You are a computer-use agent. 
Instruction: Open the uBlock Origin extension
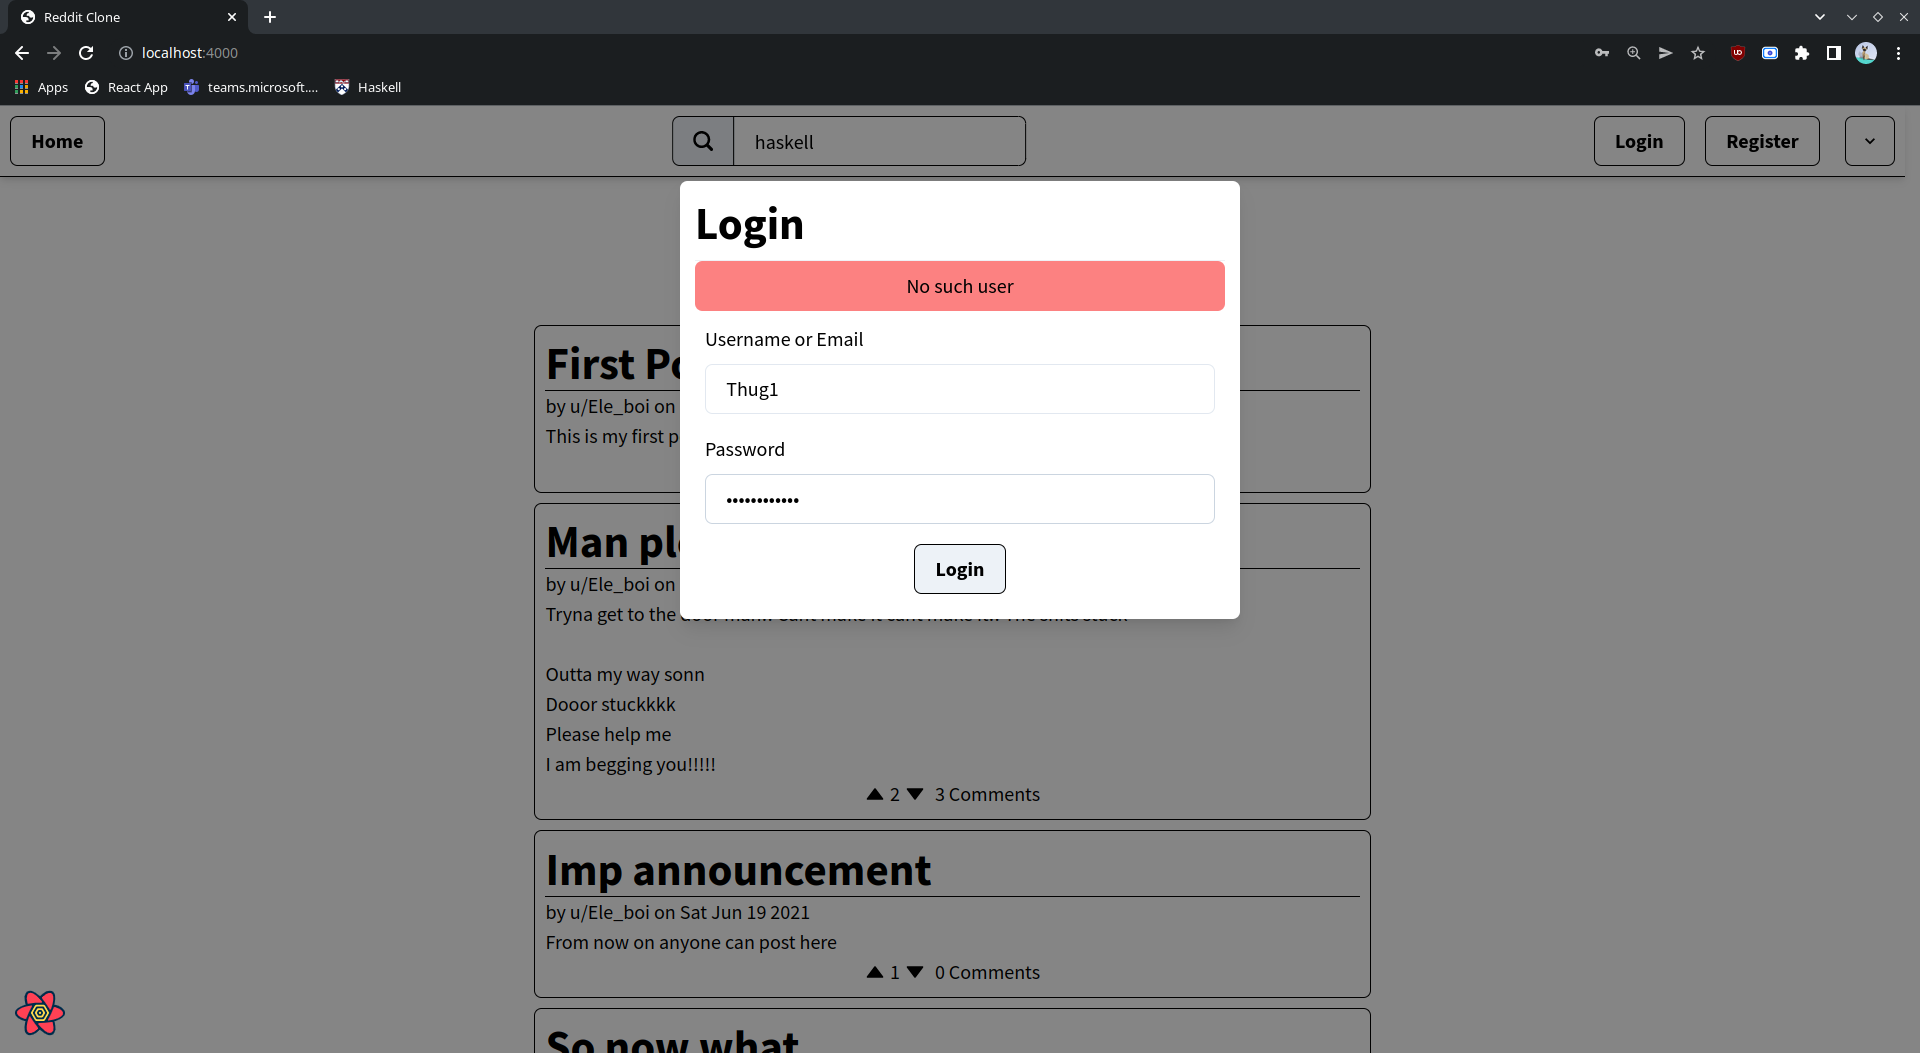[1738, 53]
